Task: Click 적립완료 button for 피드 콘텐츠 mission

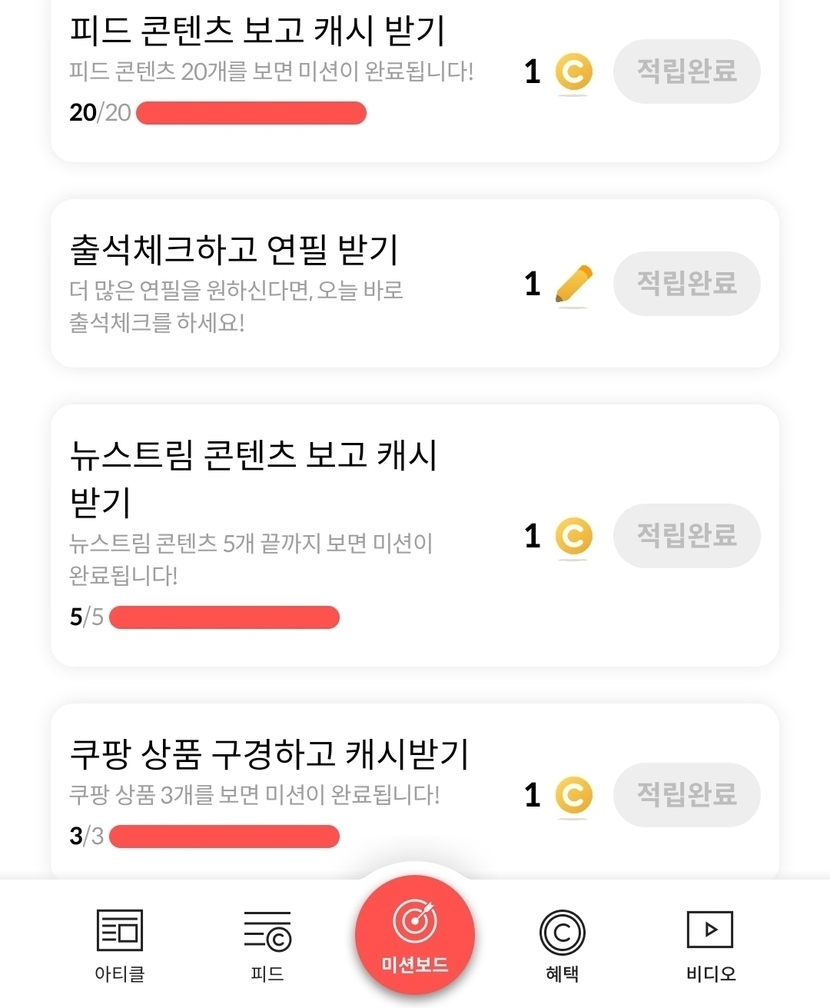Action: pos(686,71)
